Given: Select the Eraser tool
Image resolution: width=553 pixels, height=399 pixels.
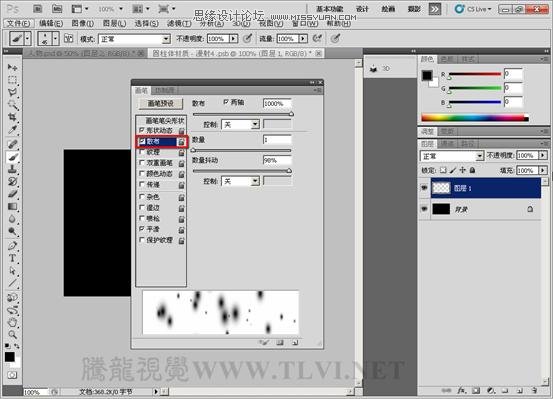Looking at the screenshot, I should tap(12, 194).
